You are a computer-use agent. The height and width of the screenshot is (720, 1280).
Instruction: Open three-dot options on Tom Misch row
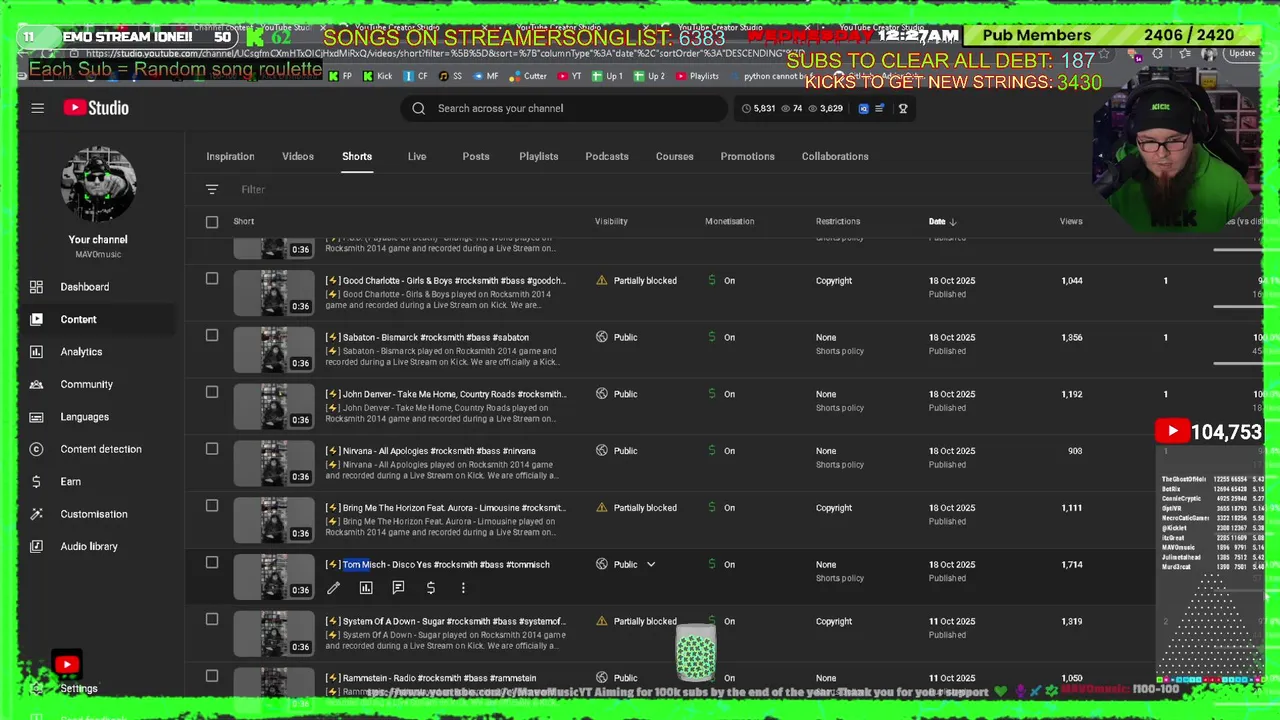pos(463,588)
